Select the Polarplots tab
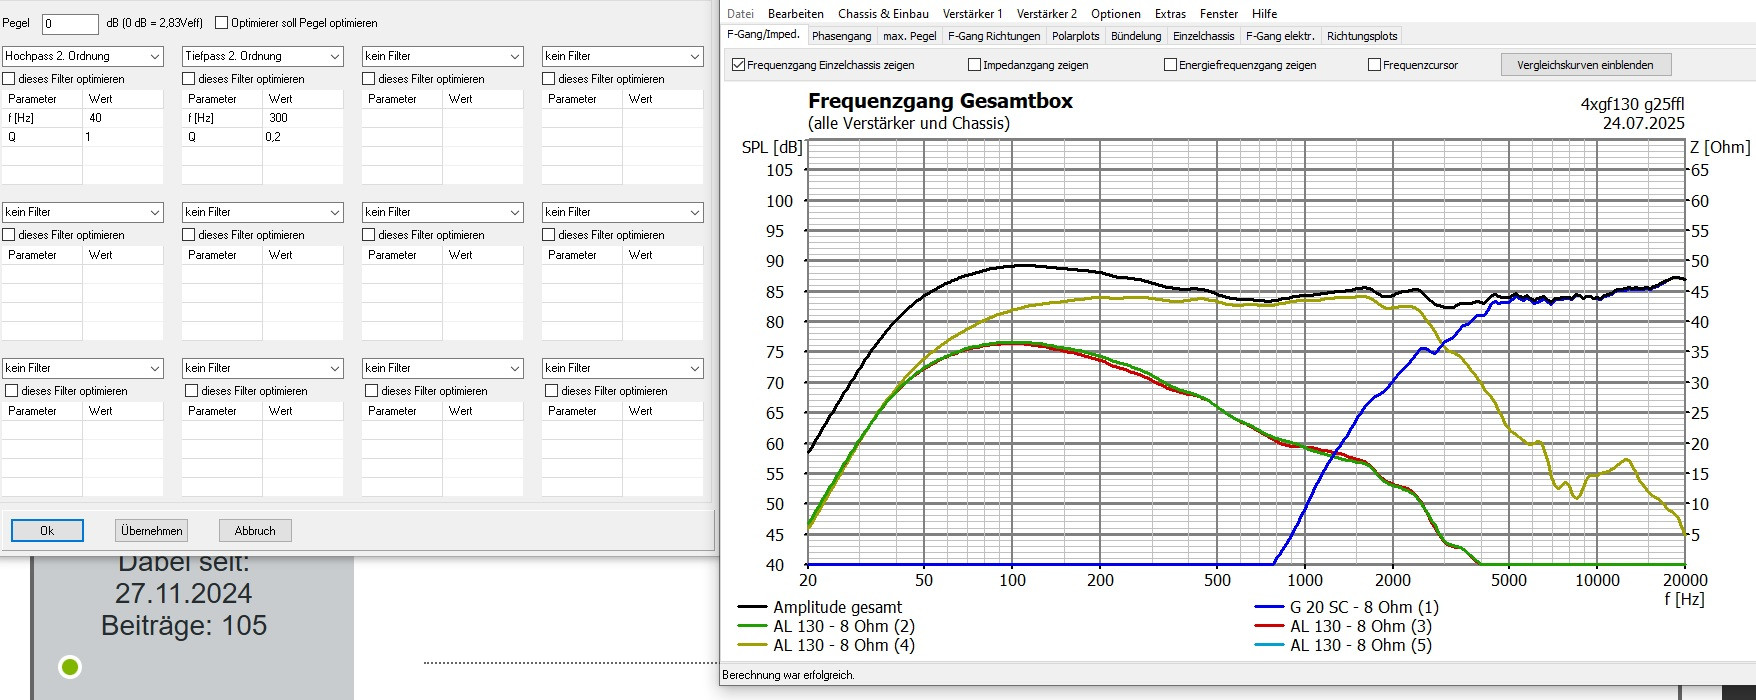This screenshot has height=700, width=1756. (1075, 36)
